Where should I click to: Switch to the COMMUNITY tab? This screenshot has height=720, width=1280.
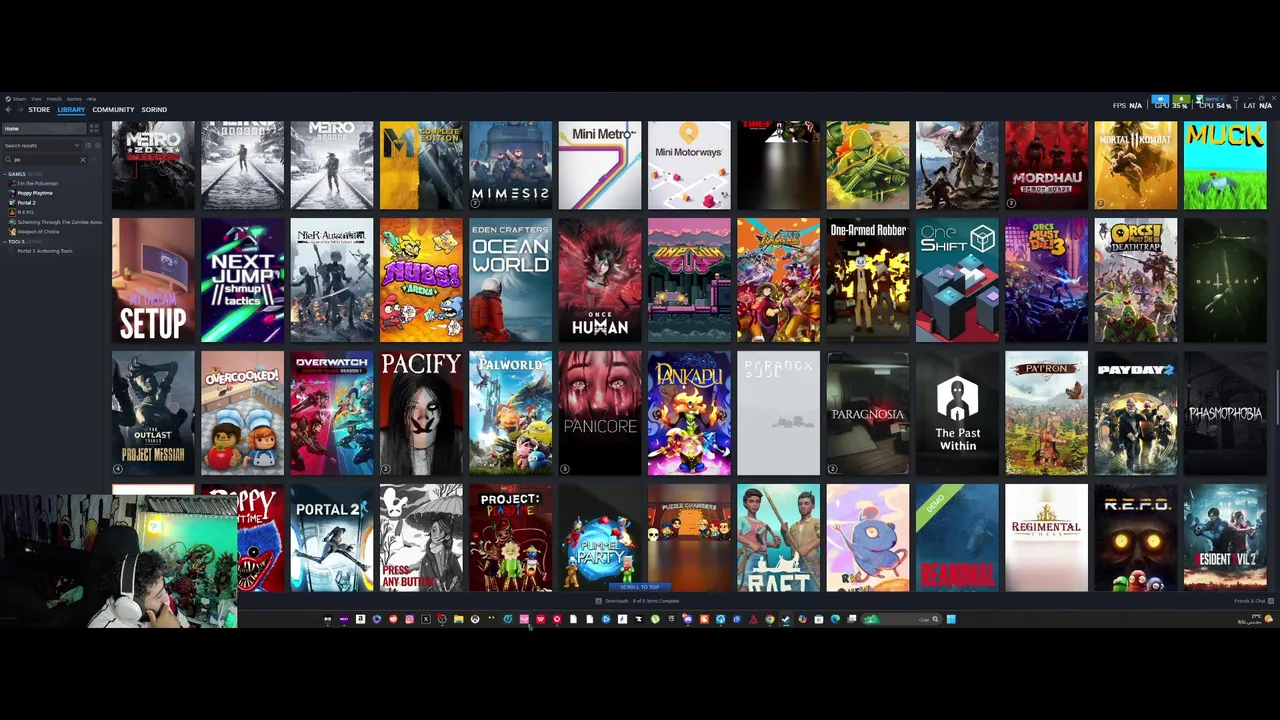click(x=113, y=109)
